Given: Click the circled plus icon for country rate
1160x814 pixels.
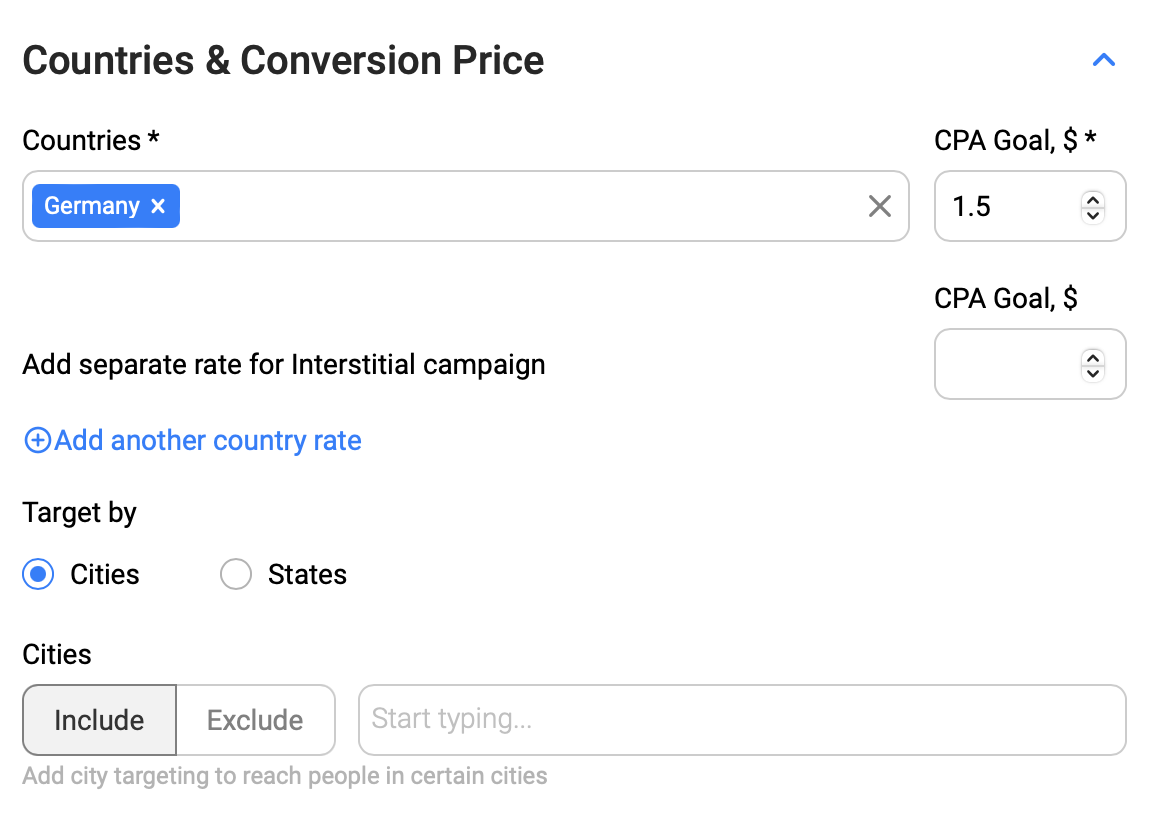Looking at the screenshot, I should [x=37, y=441].
